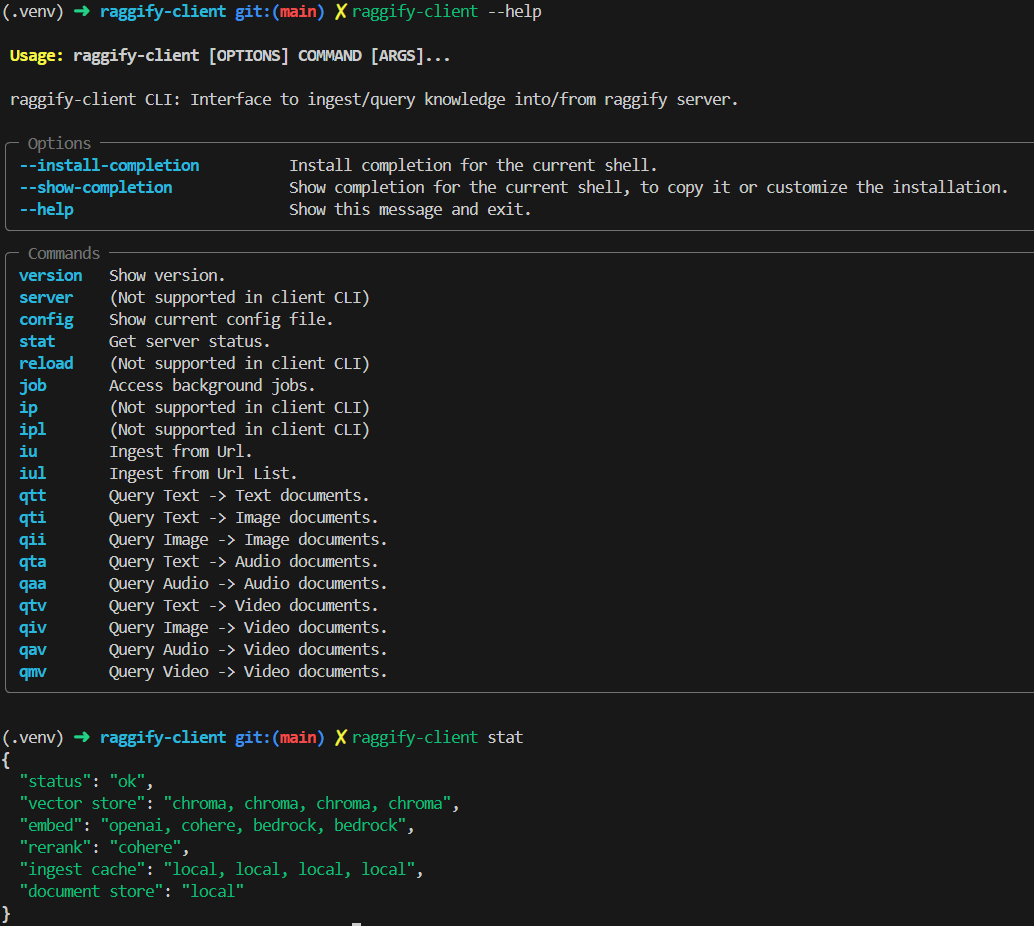The height and width of the screenshot is (926, 1034).
Task: Click the 'qtt' command name
Action: [33, 496]
